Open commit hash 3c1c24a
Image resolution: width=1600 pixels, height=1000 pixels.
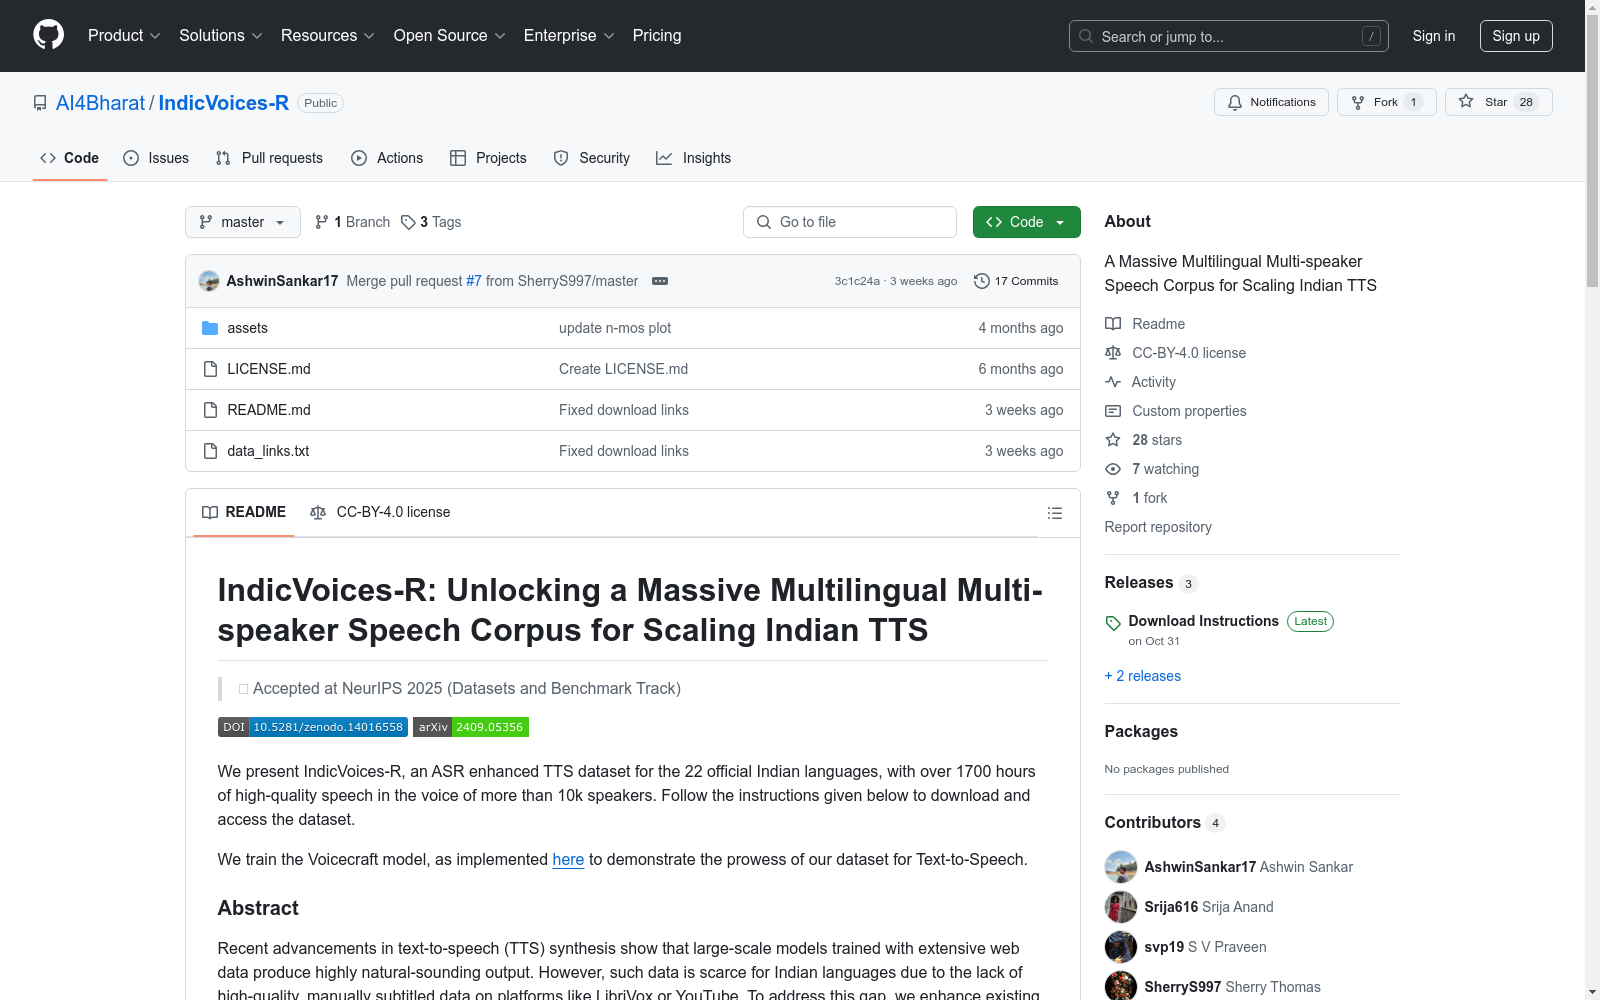857,281
